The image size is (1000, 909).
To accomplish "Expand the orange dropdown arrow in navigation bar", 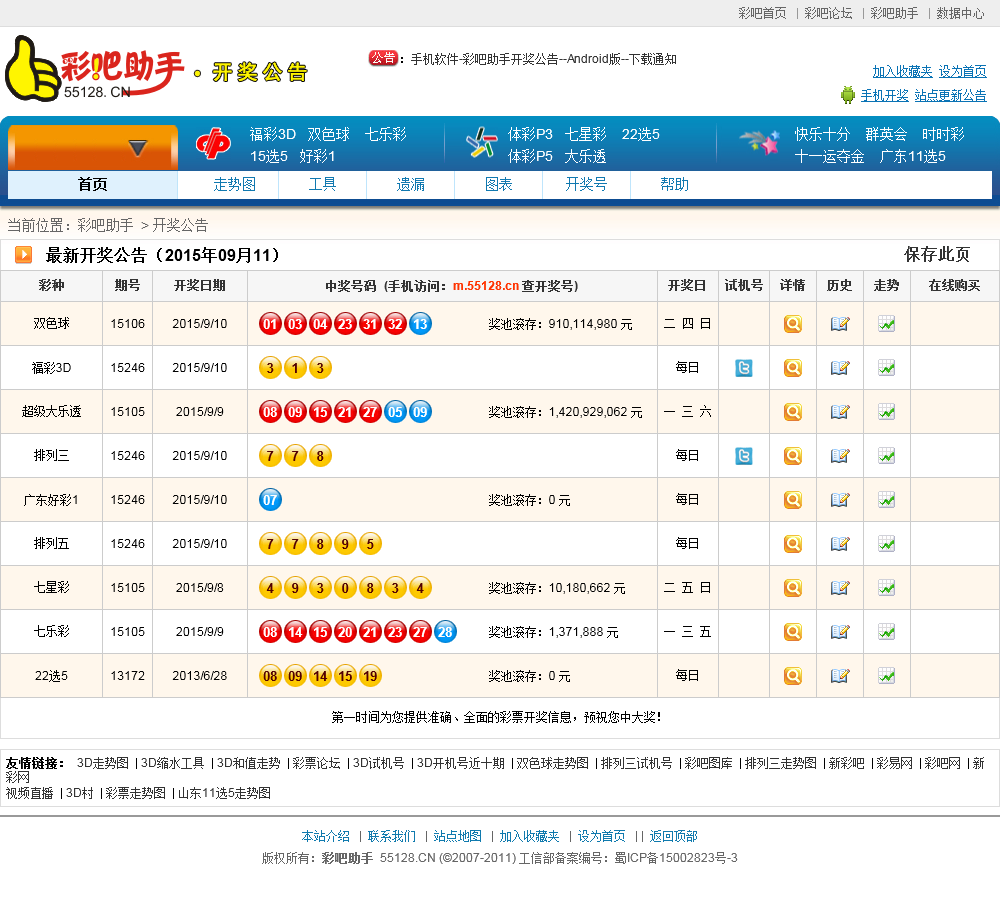I will 138,148.
